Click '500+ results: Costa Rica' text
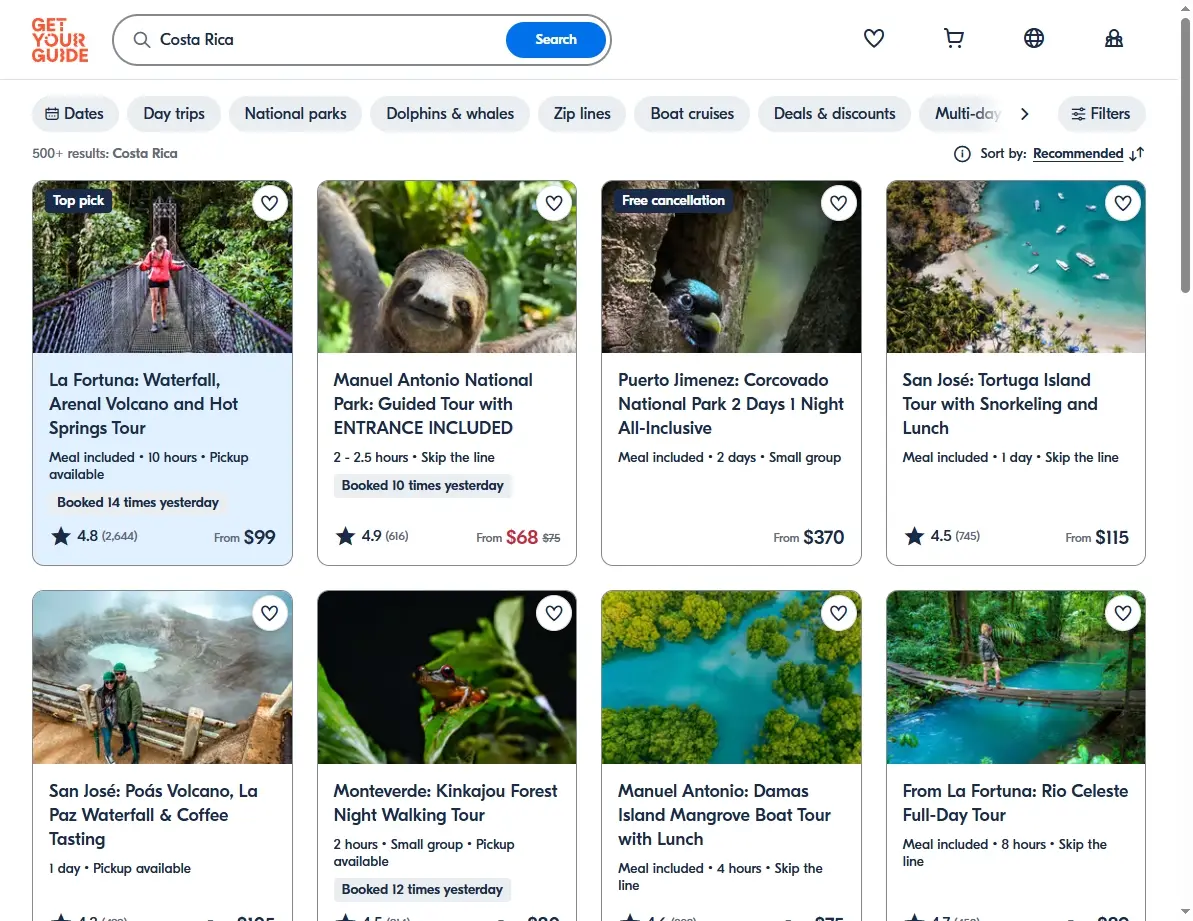This screenshot has height=921, width=1193. click(104, 154)
